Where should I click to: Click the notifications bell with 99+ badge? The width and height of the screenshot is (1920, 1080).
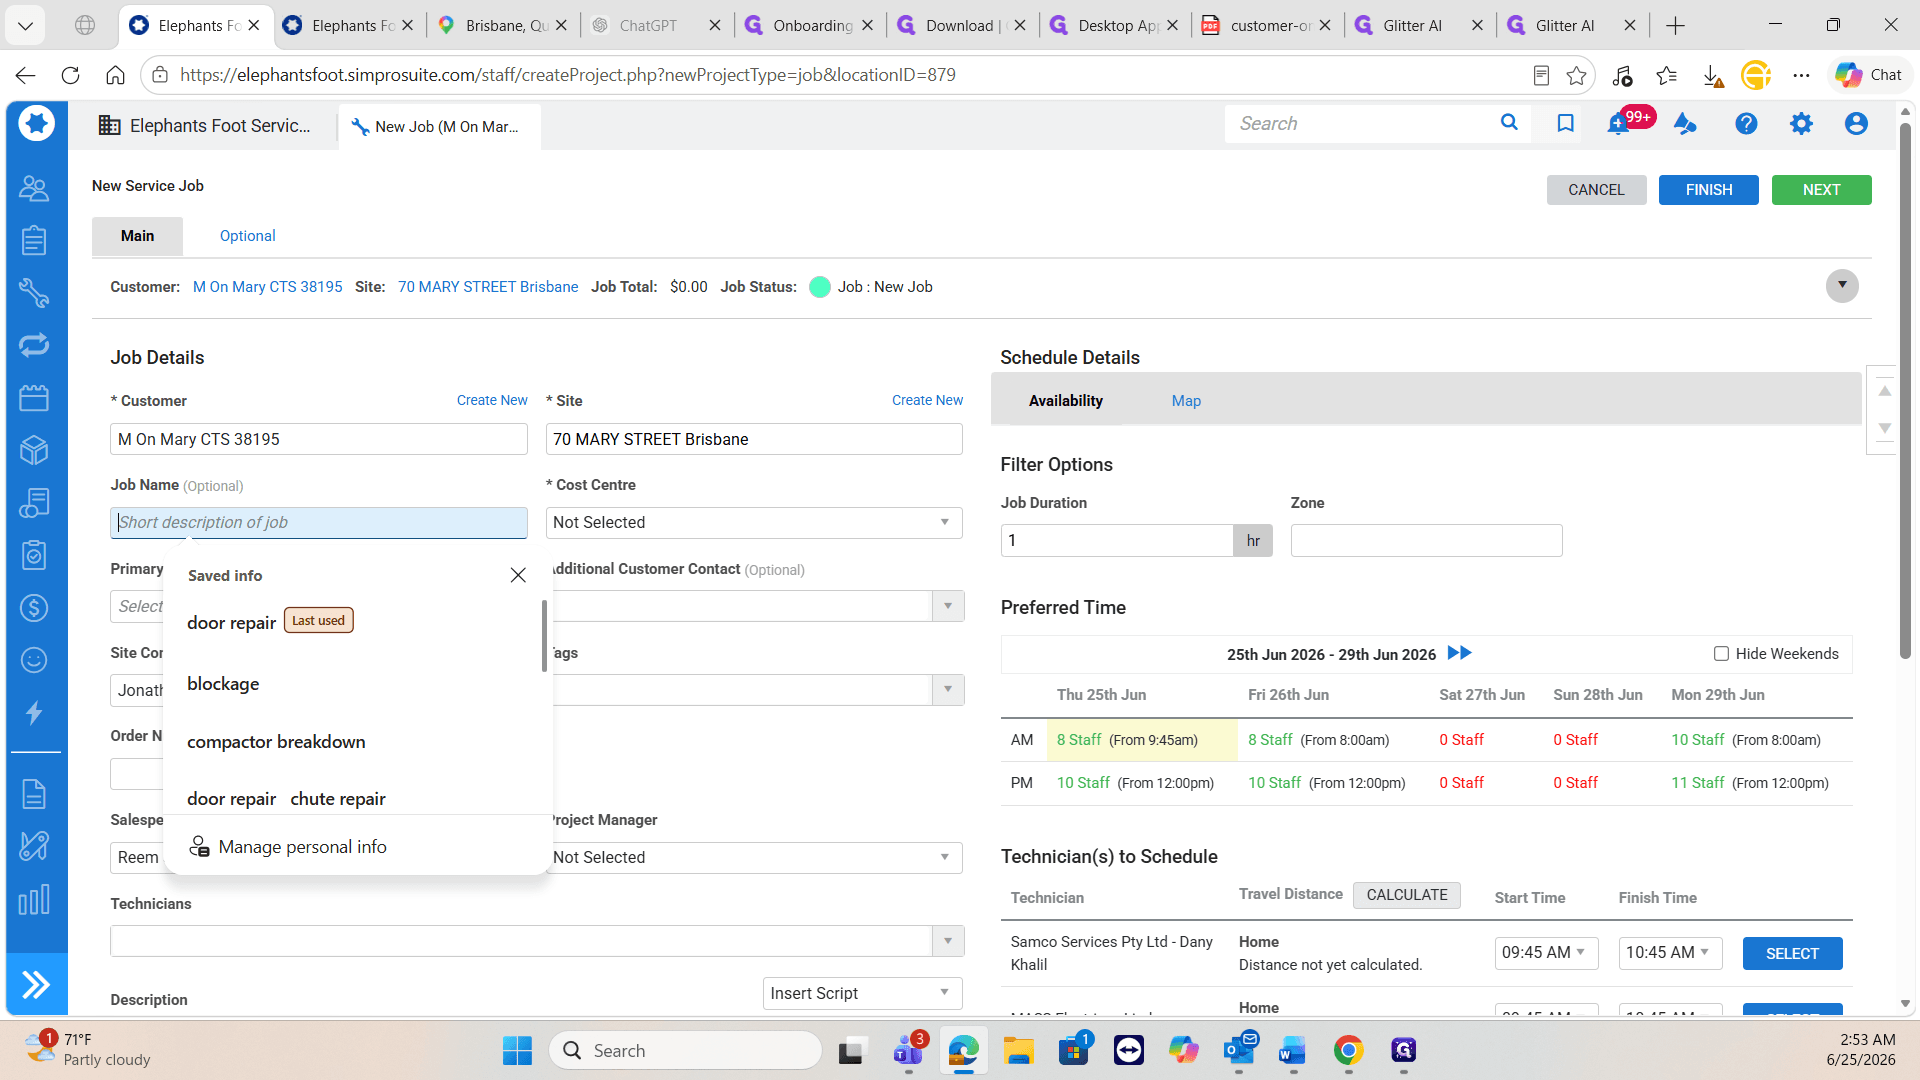click(1619, 124)
